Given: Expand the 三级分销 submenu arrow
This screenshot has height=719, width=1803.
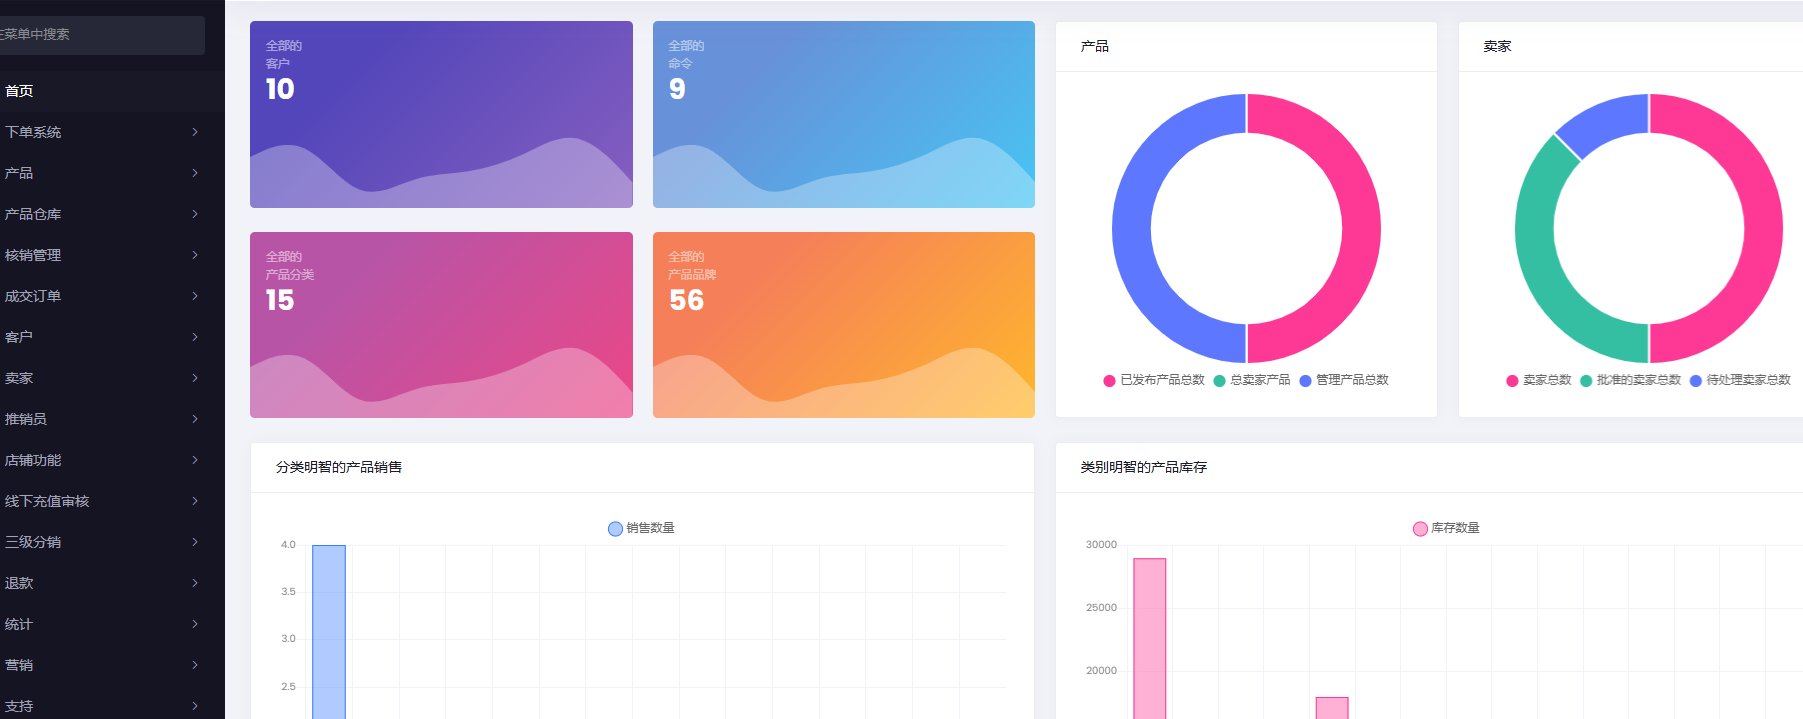Looking at the screenshot, I should [195, 542].
